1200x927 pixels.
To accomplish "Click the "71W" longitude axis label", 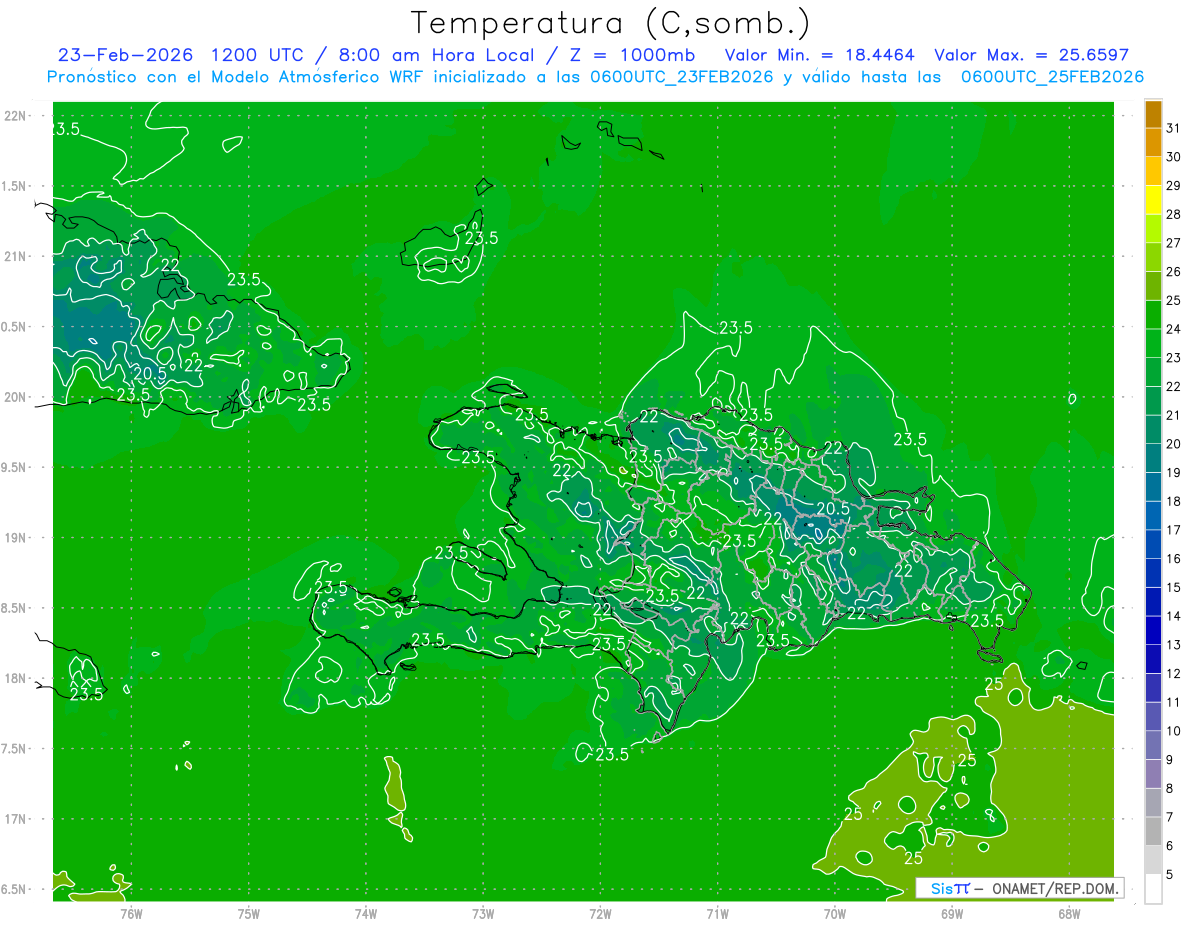I will click(717, 913).
